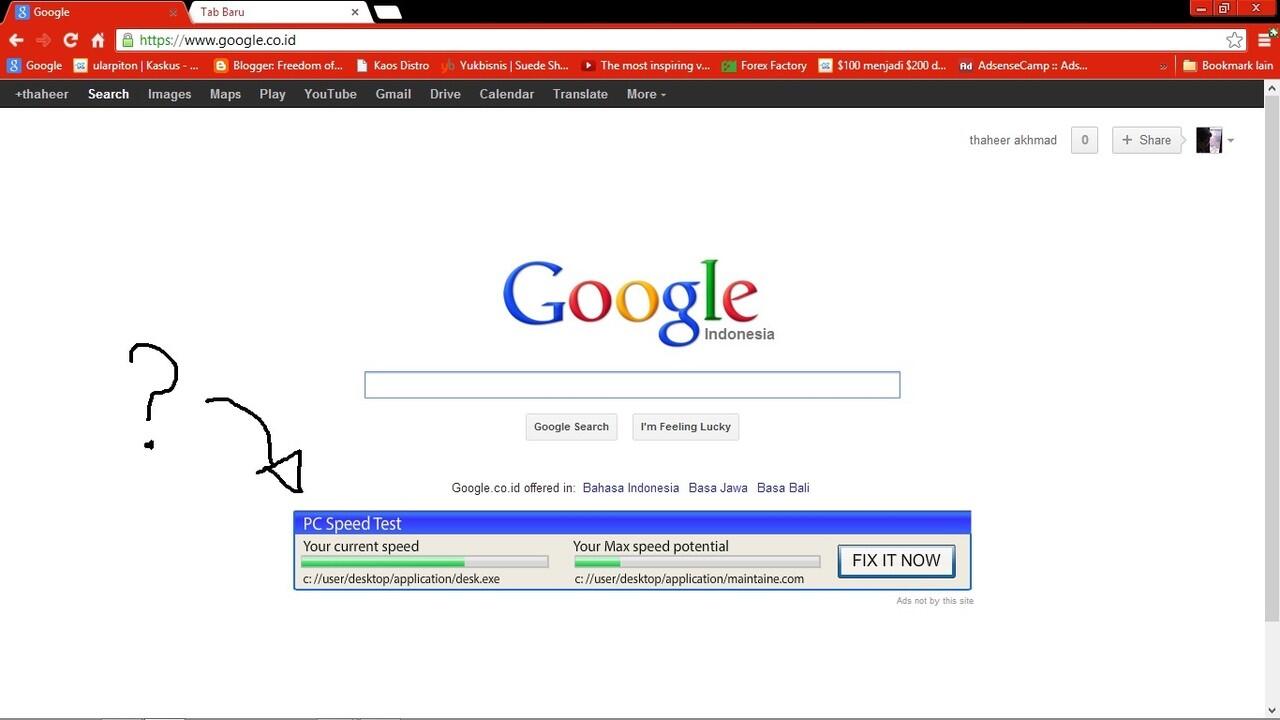
Task: Click the page scrollbar up arrow
Action: (1272, 88)
